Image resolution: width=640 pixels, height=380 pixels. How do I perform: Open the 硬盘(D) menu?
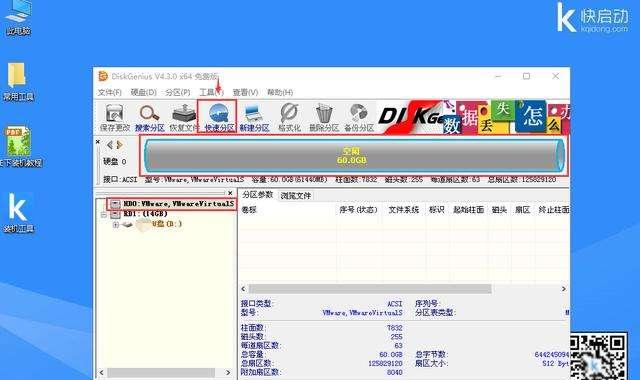coord(143,92)
